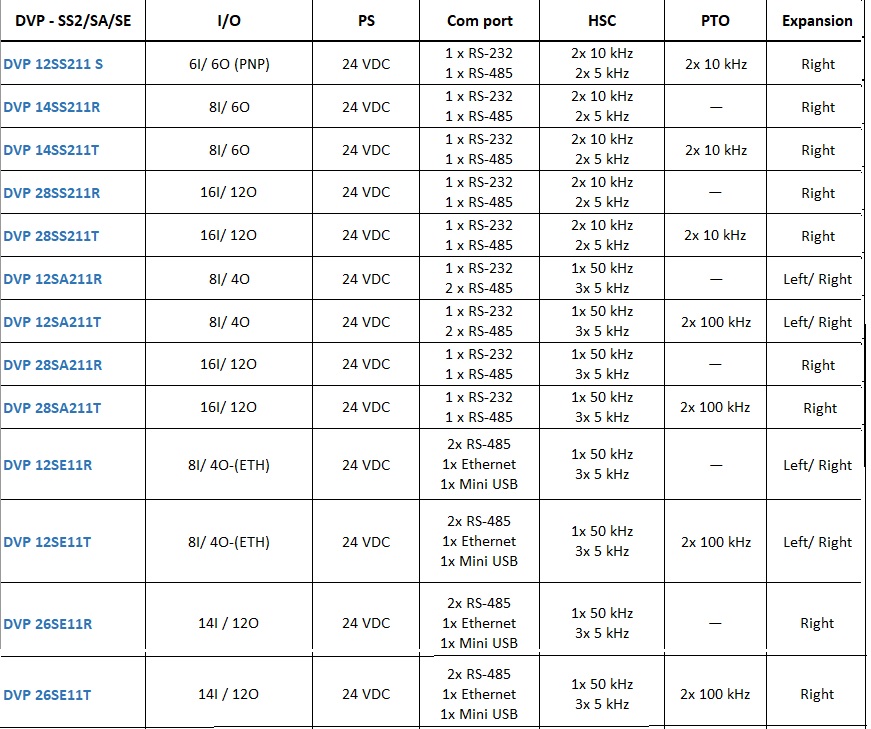Select the PTO column header

click(715, 21)
